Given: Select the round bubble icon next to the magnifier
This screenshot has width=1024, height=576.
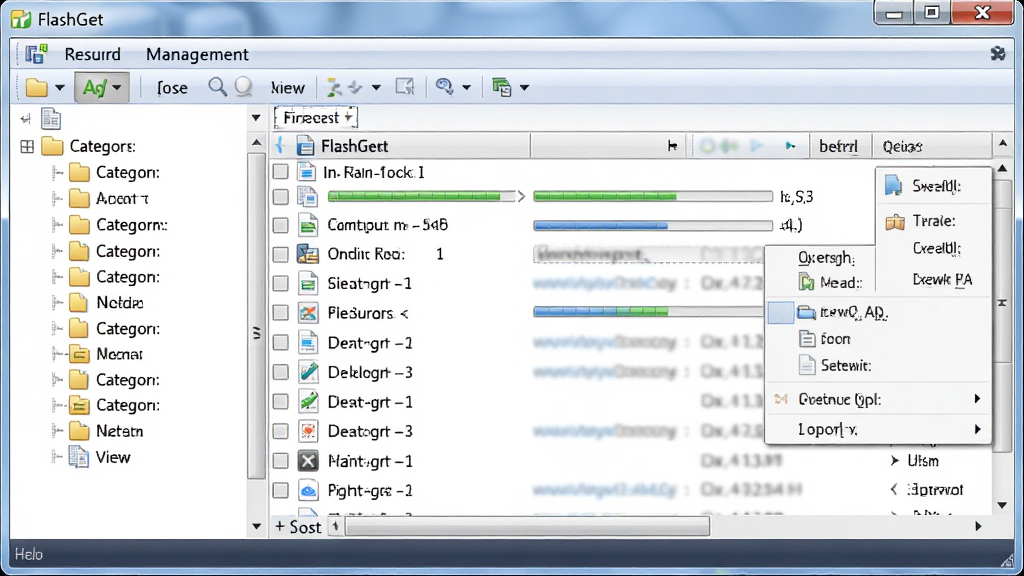Looking at the screenshot, I should pos(243,87).
